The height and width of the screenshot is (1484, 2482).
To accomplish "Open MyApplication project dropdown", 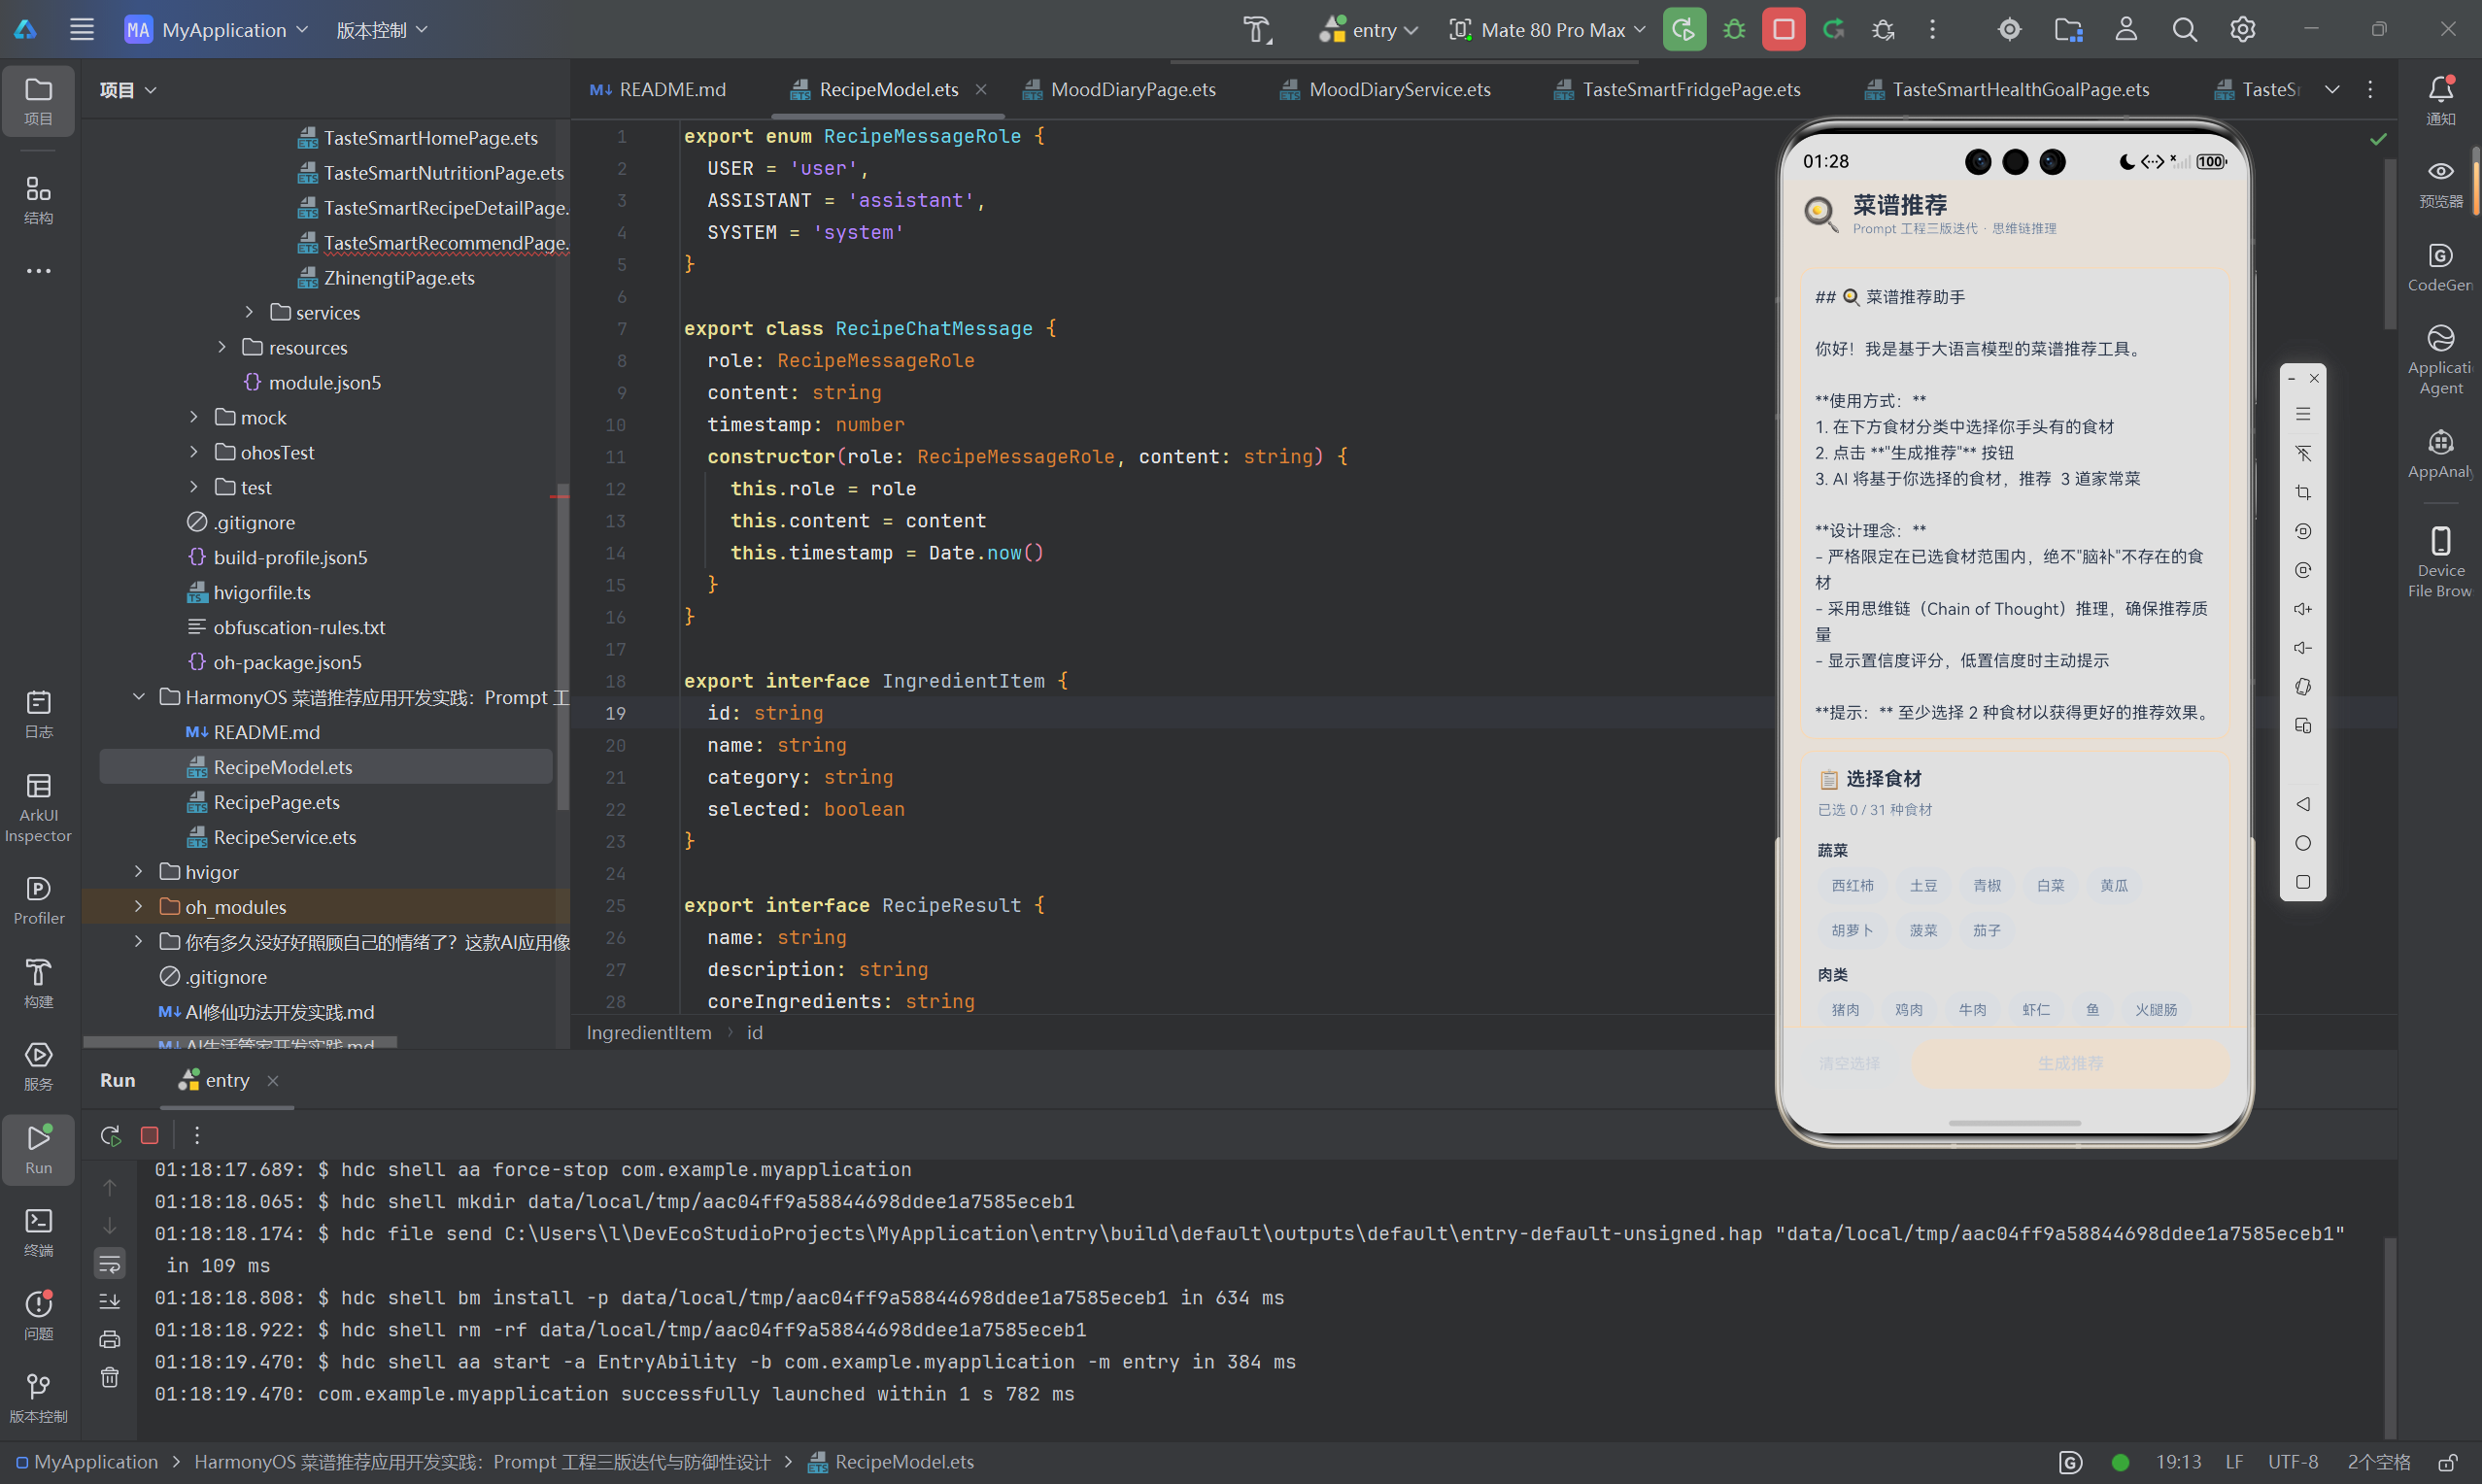I will click(216, 30).
